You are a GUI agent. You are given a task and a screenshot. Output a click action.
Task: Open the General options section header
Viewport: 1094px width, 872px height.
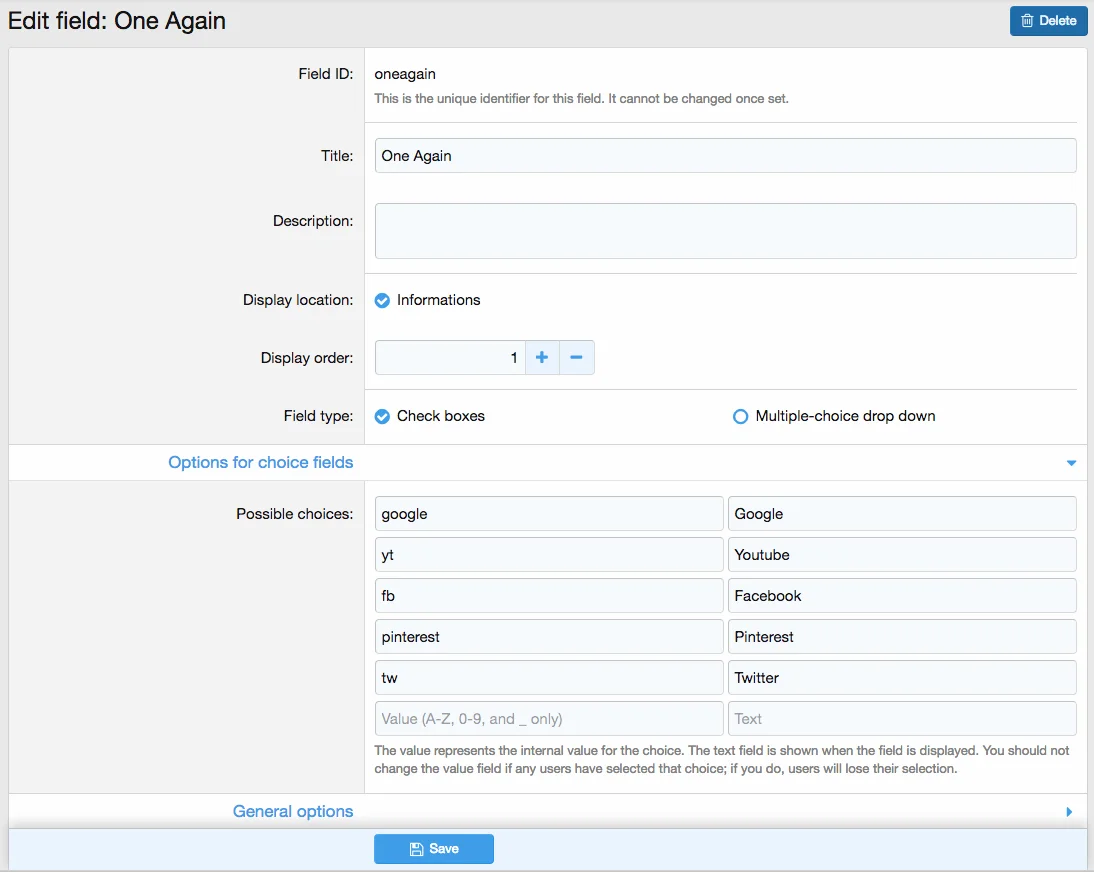pos(293,812)
